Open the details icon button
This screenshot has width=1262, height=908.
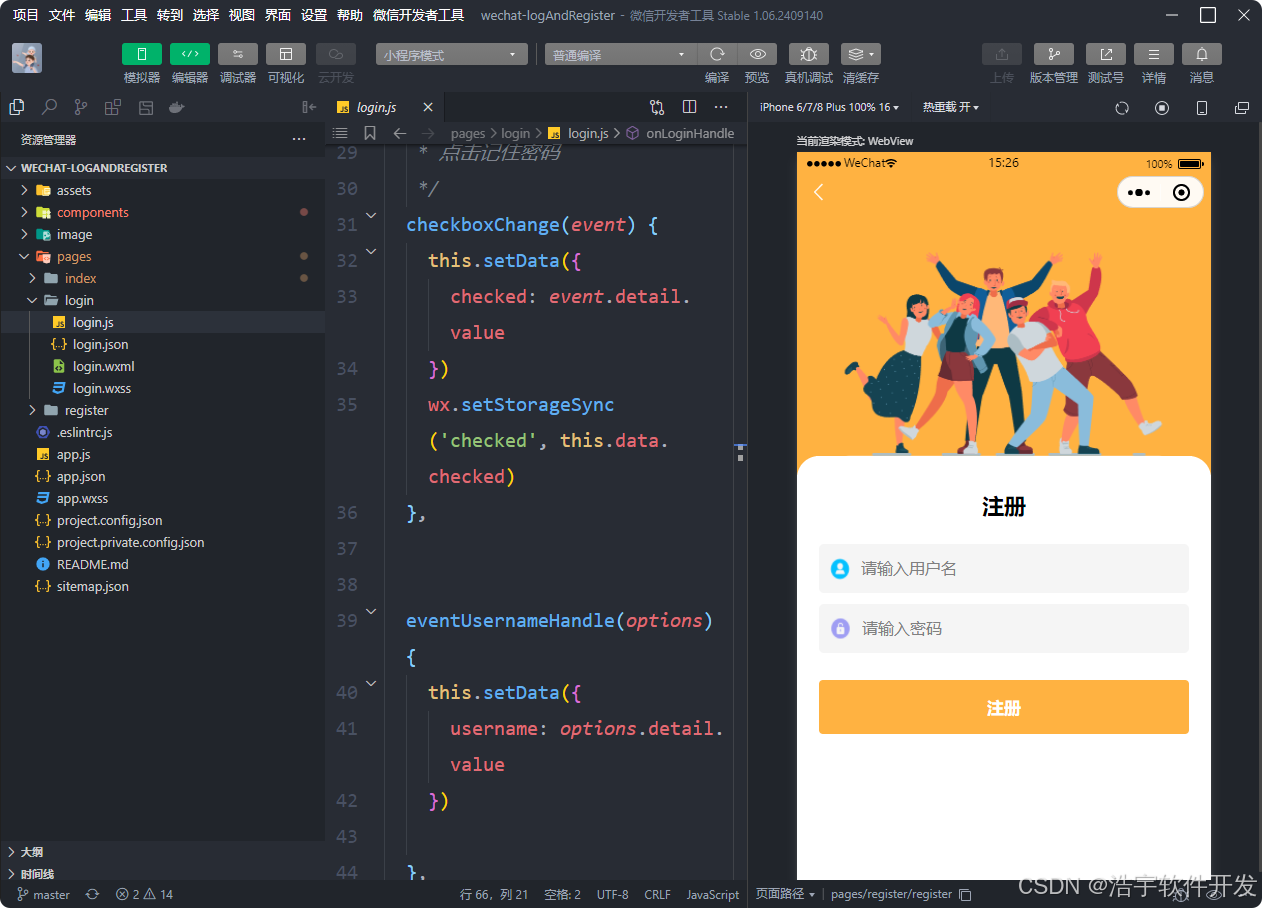point(1153,54)
